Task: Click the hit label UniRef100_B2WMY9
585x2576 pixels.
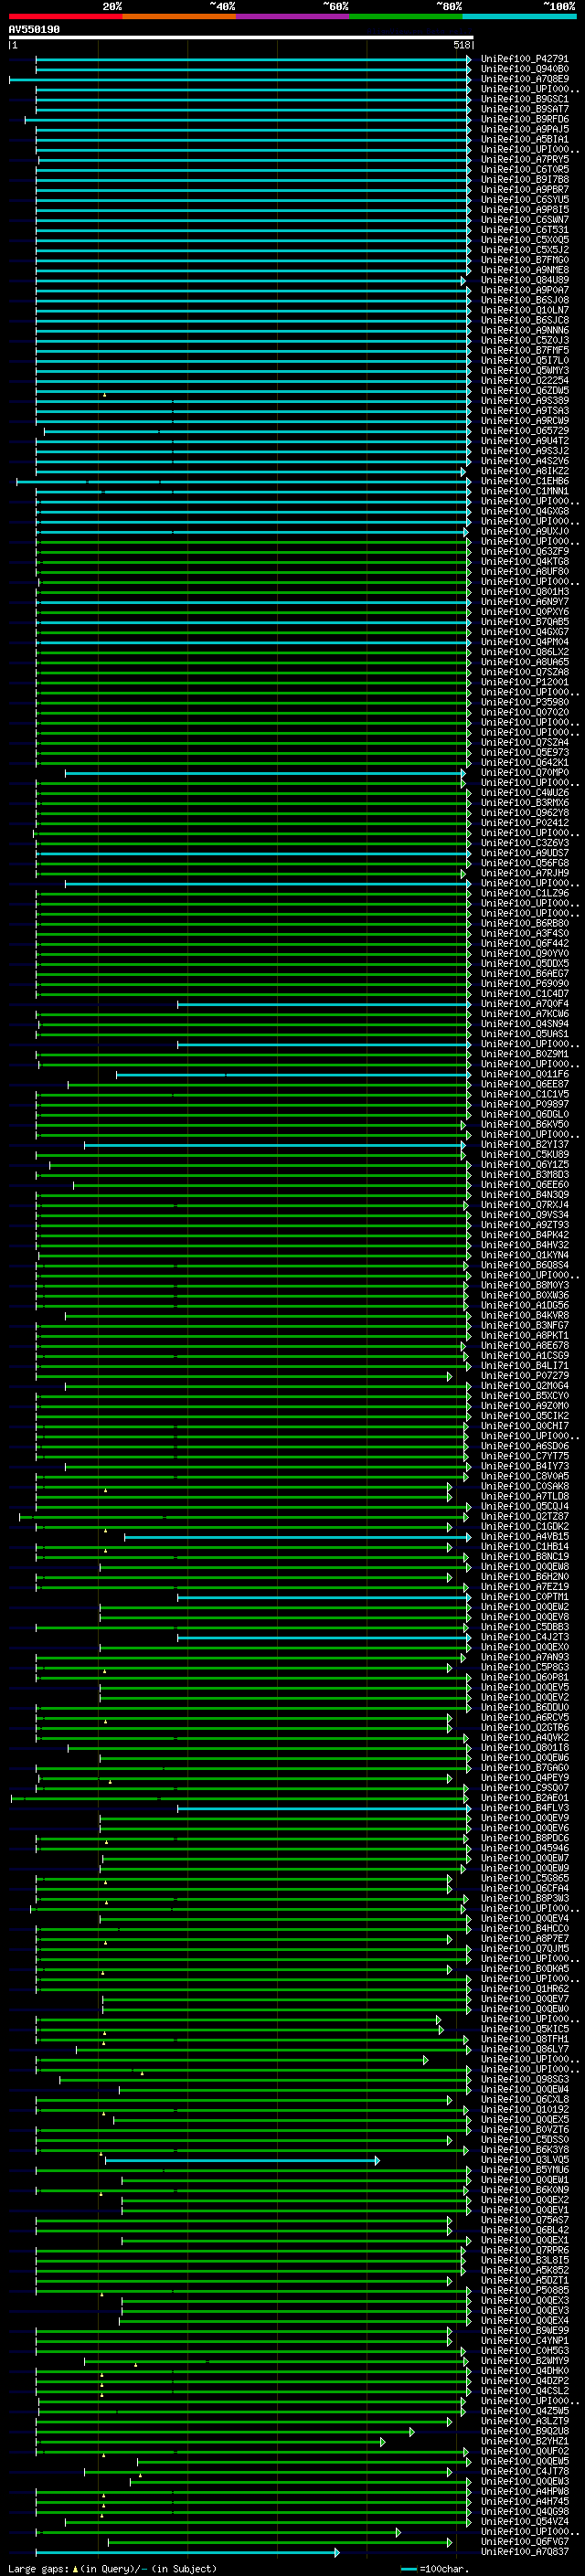Action: point(525,2361)
